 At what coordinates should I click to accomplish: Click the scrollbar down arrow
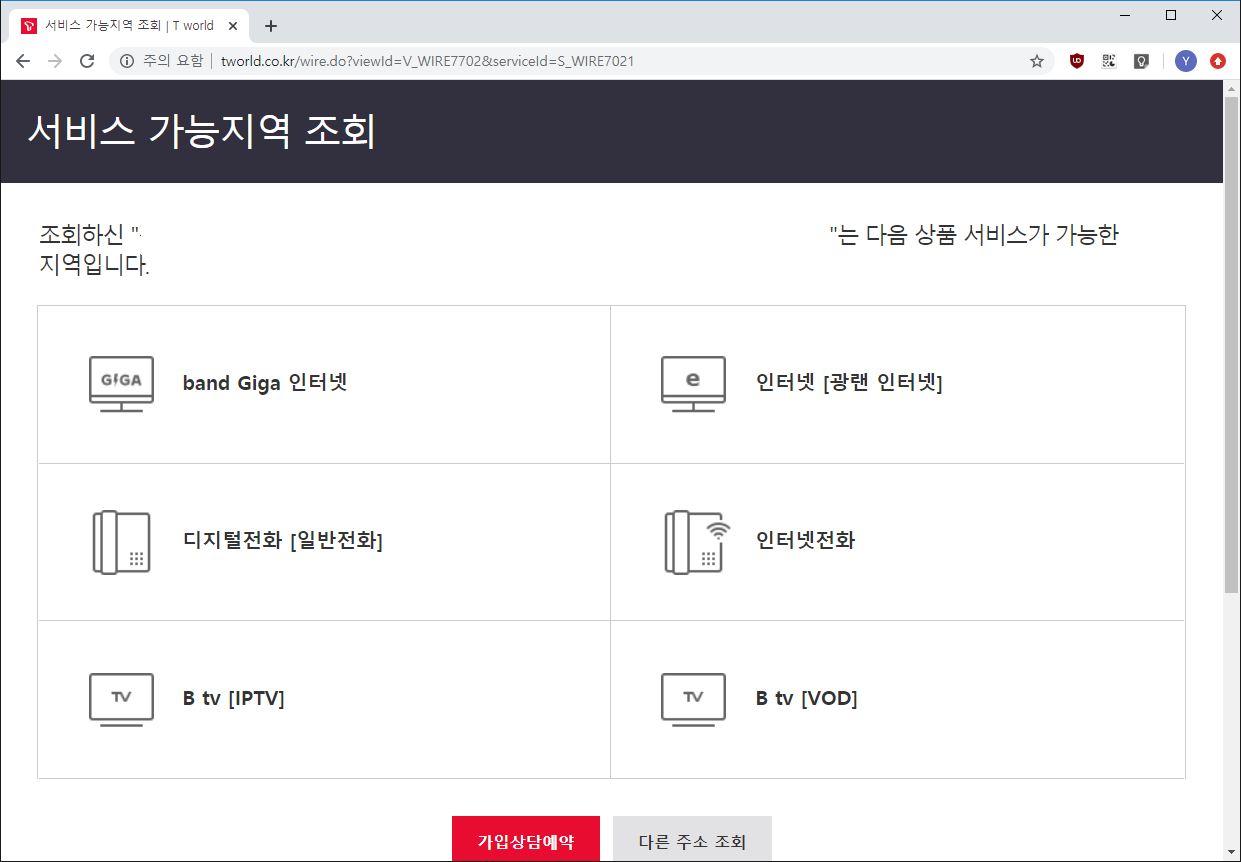[x=1232, y=853]
